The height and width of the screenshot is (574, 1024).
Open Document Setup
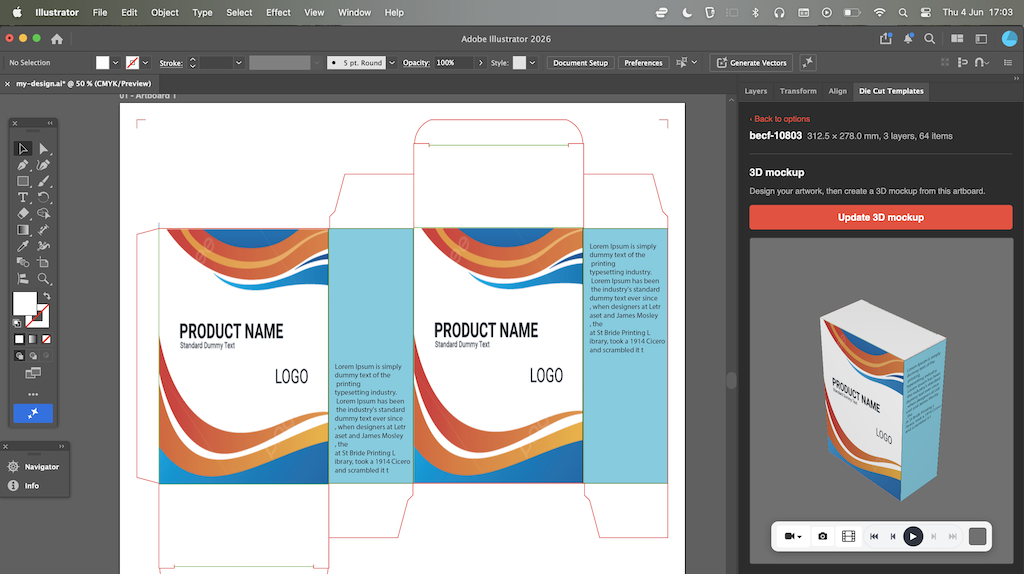tap(581, 63)
